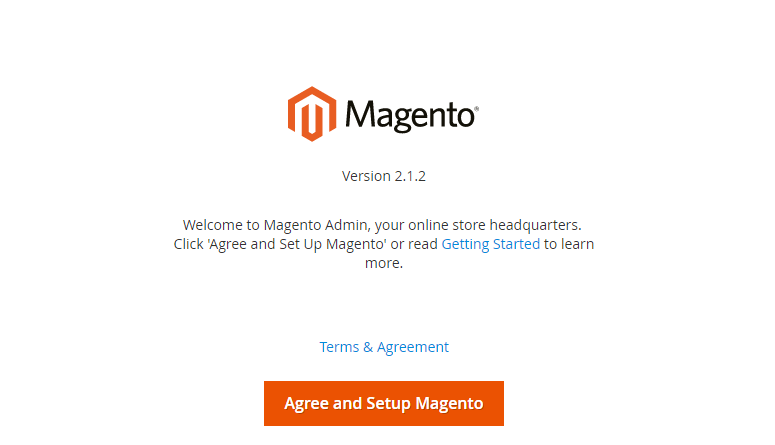Click the word 'Click' starting second welcome line
Screen dimensions: 775x445
click(188, 244)
